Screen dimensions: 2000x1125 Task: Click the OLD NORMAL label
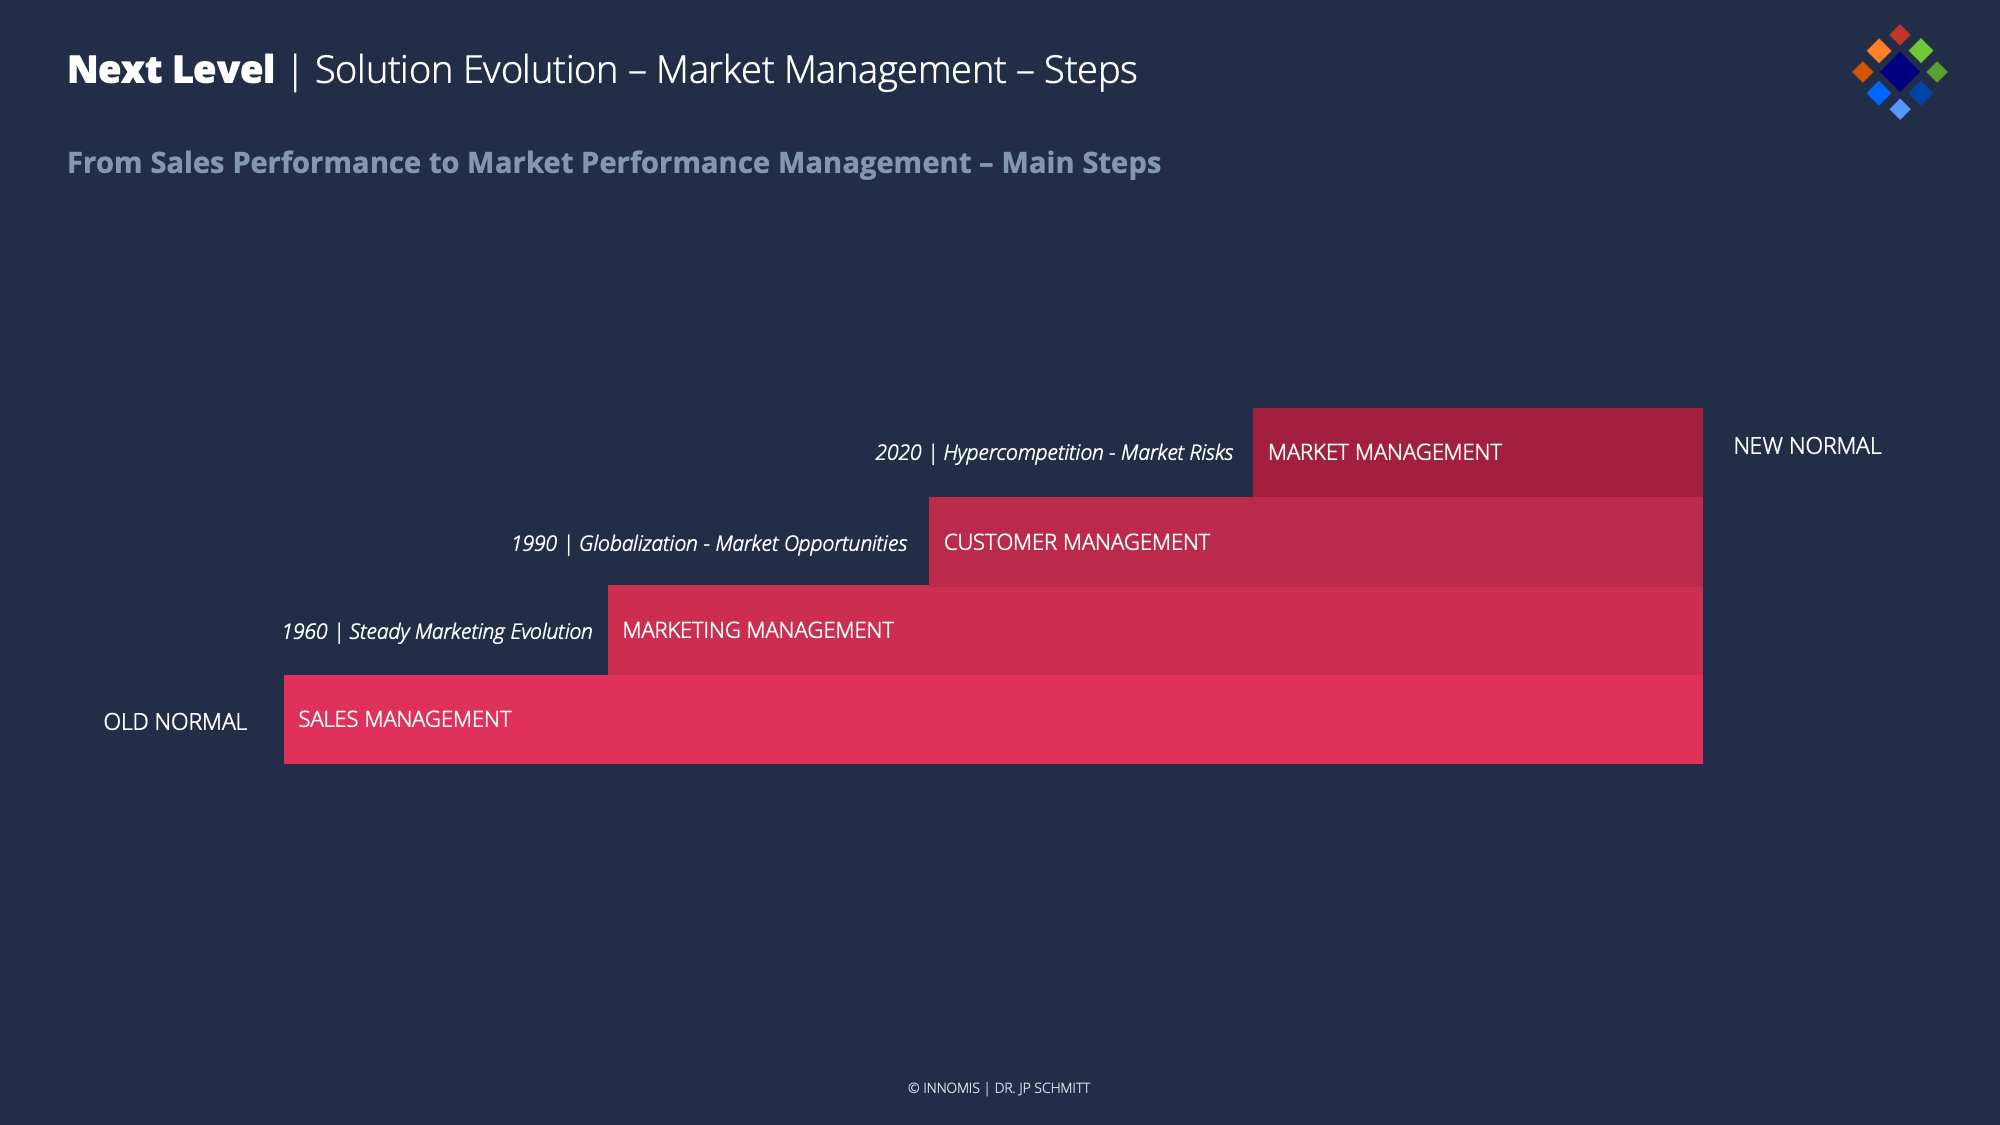[175, 722]
